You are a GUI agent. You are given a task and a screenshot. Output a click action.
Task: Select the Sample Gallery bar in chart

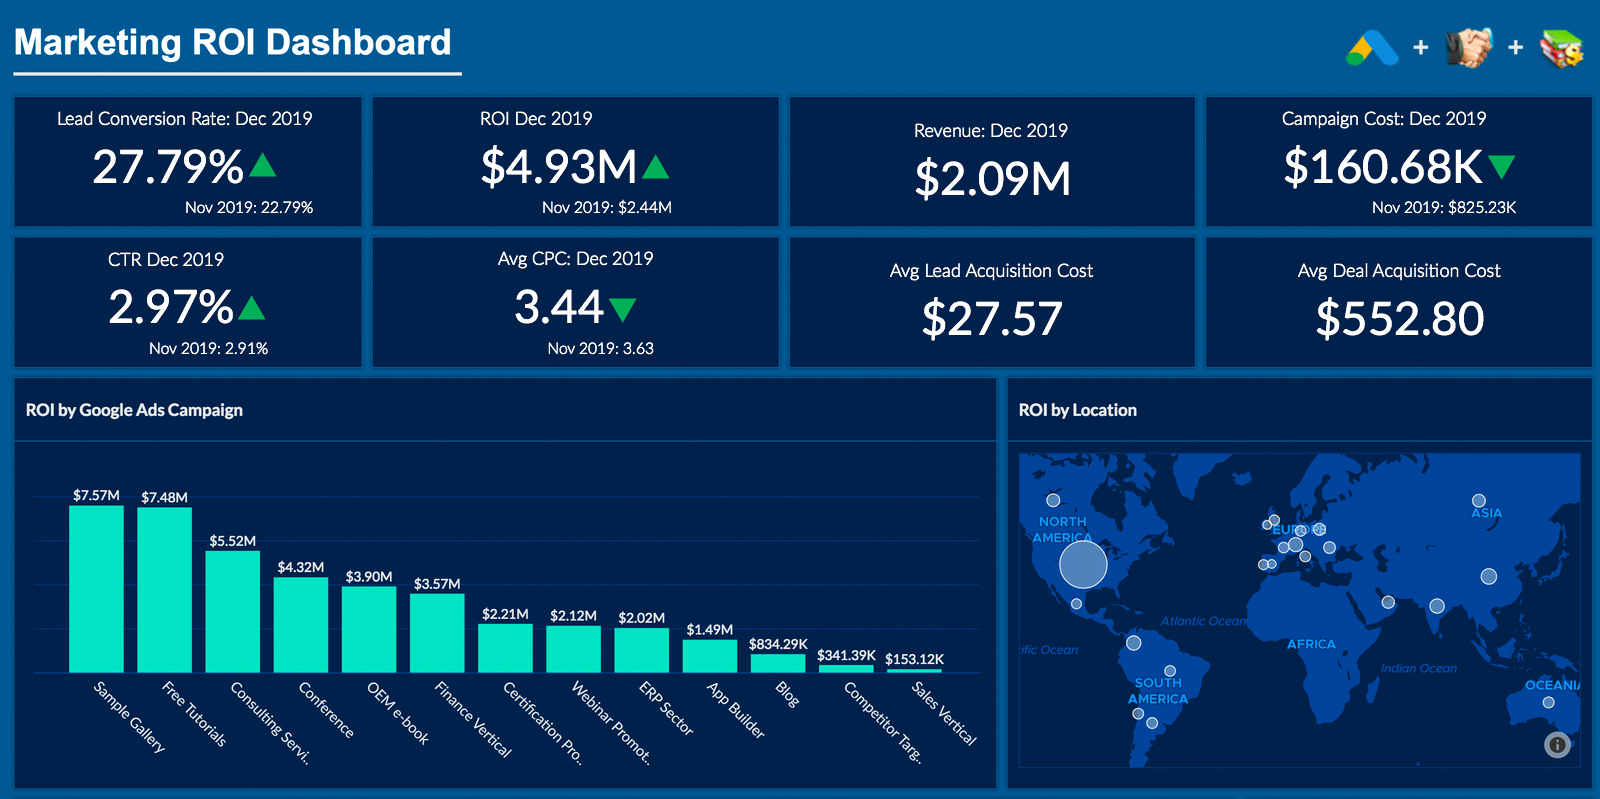coord(96,588)
